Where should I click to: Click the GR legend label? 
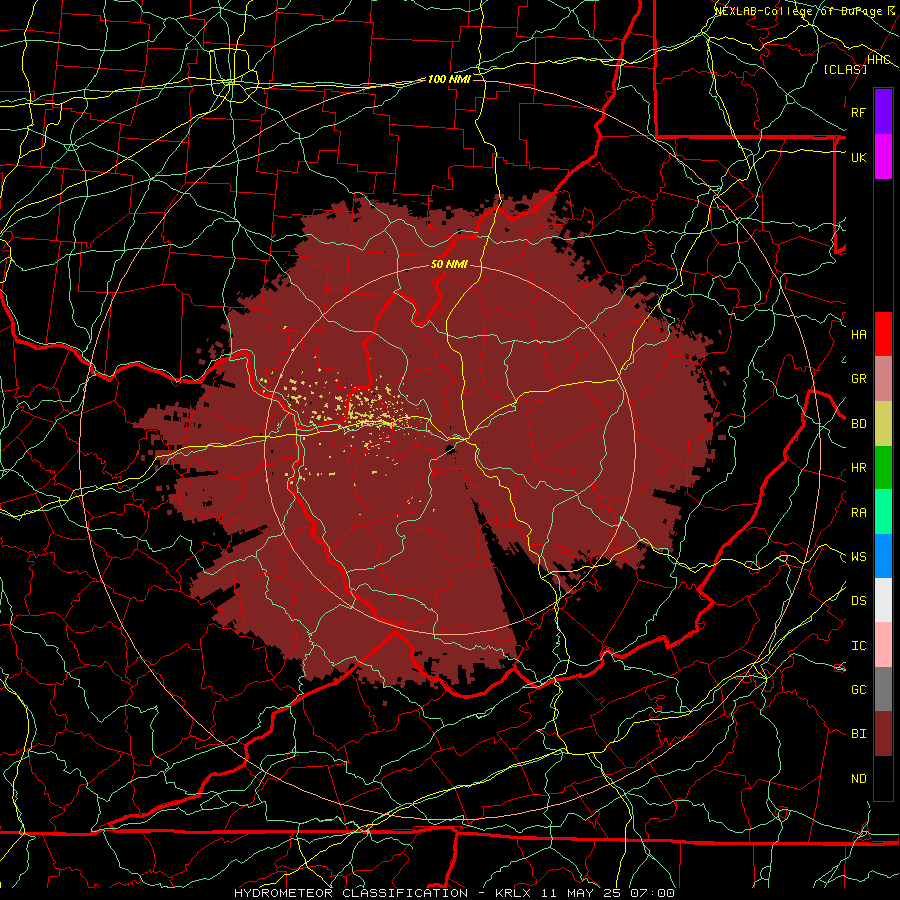click(x=858, y=379)
